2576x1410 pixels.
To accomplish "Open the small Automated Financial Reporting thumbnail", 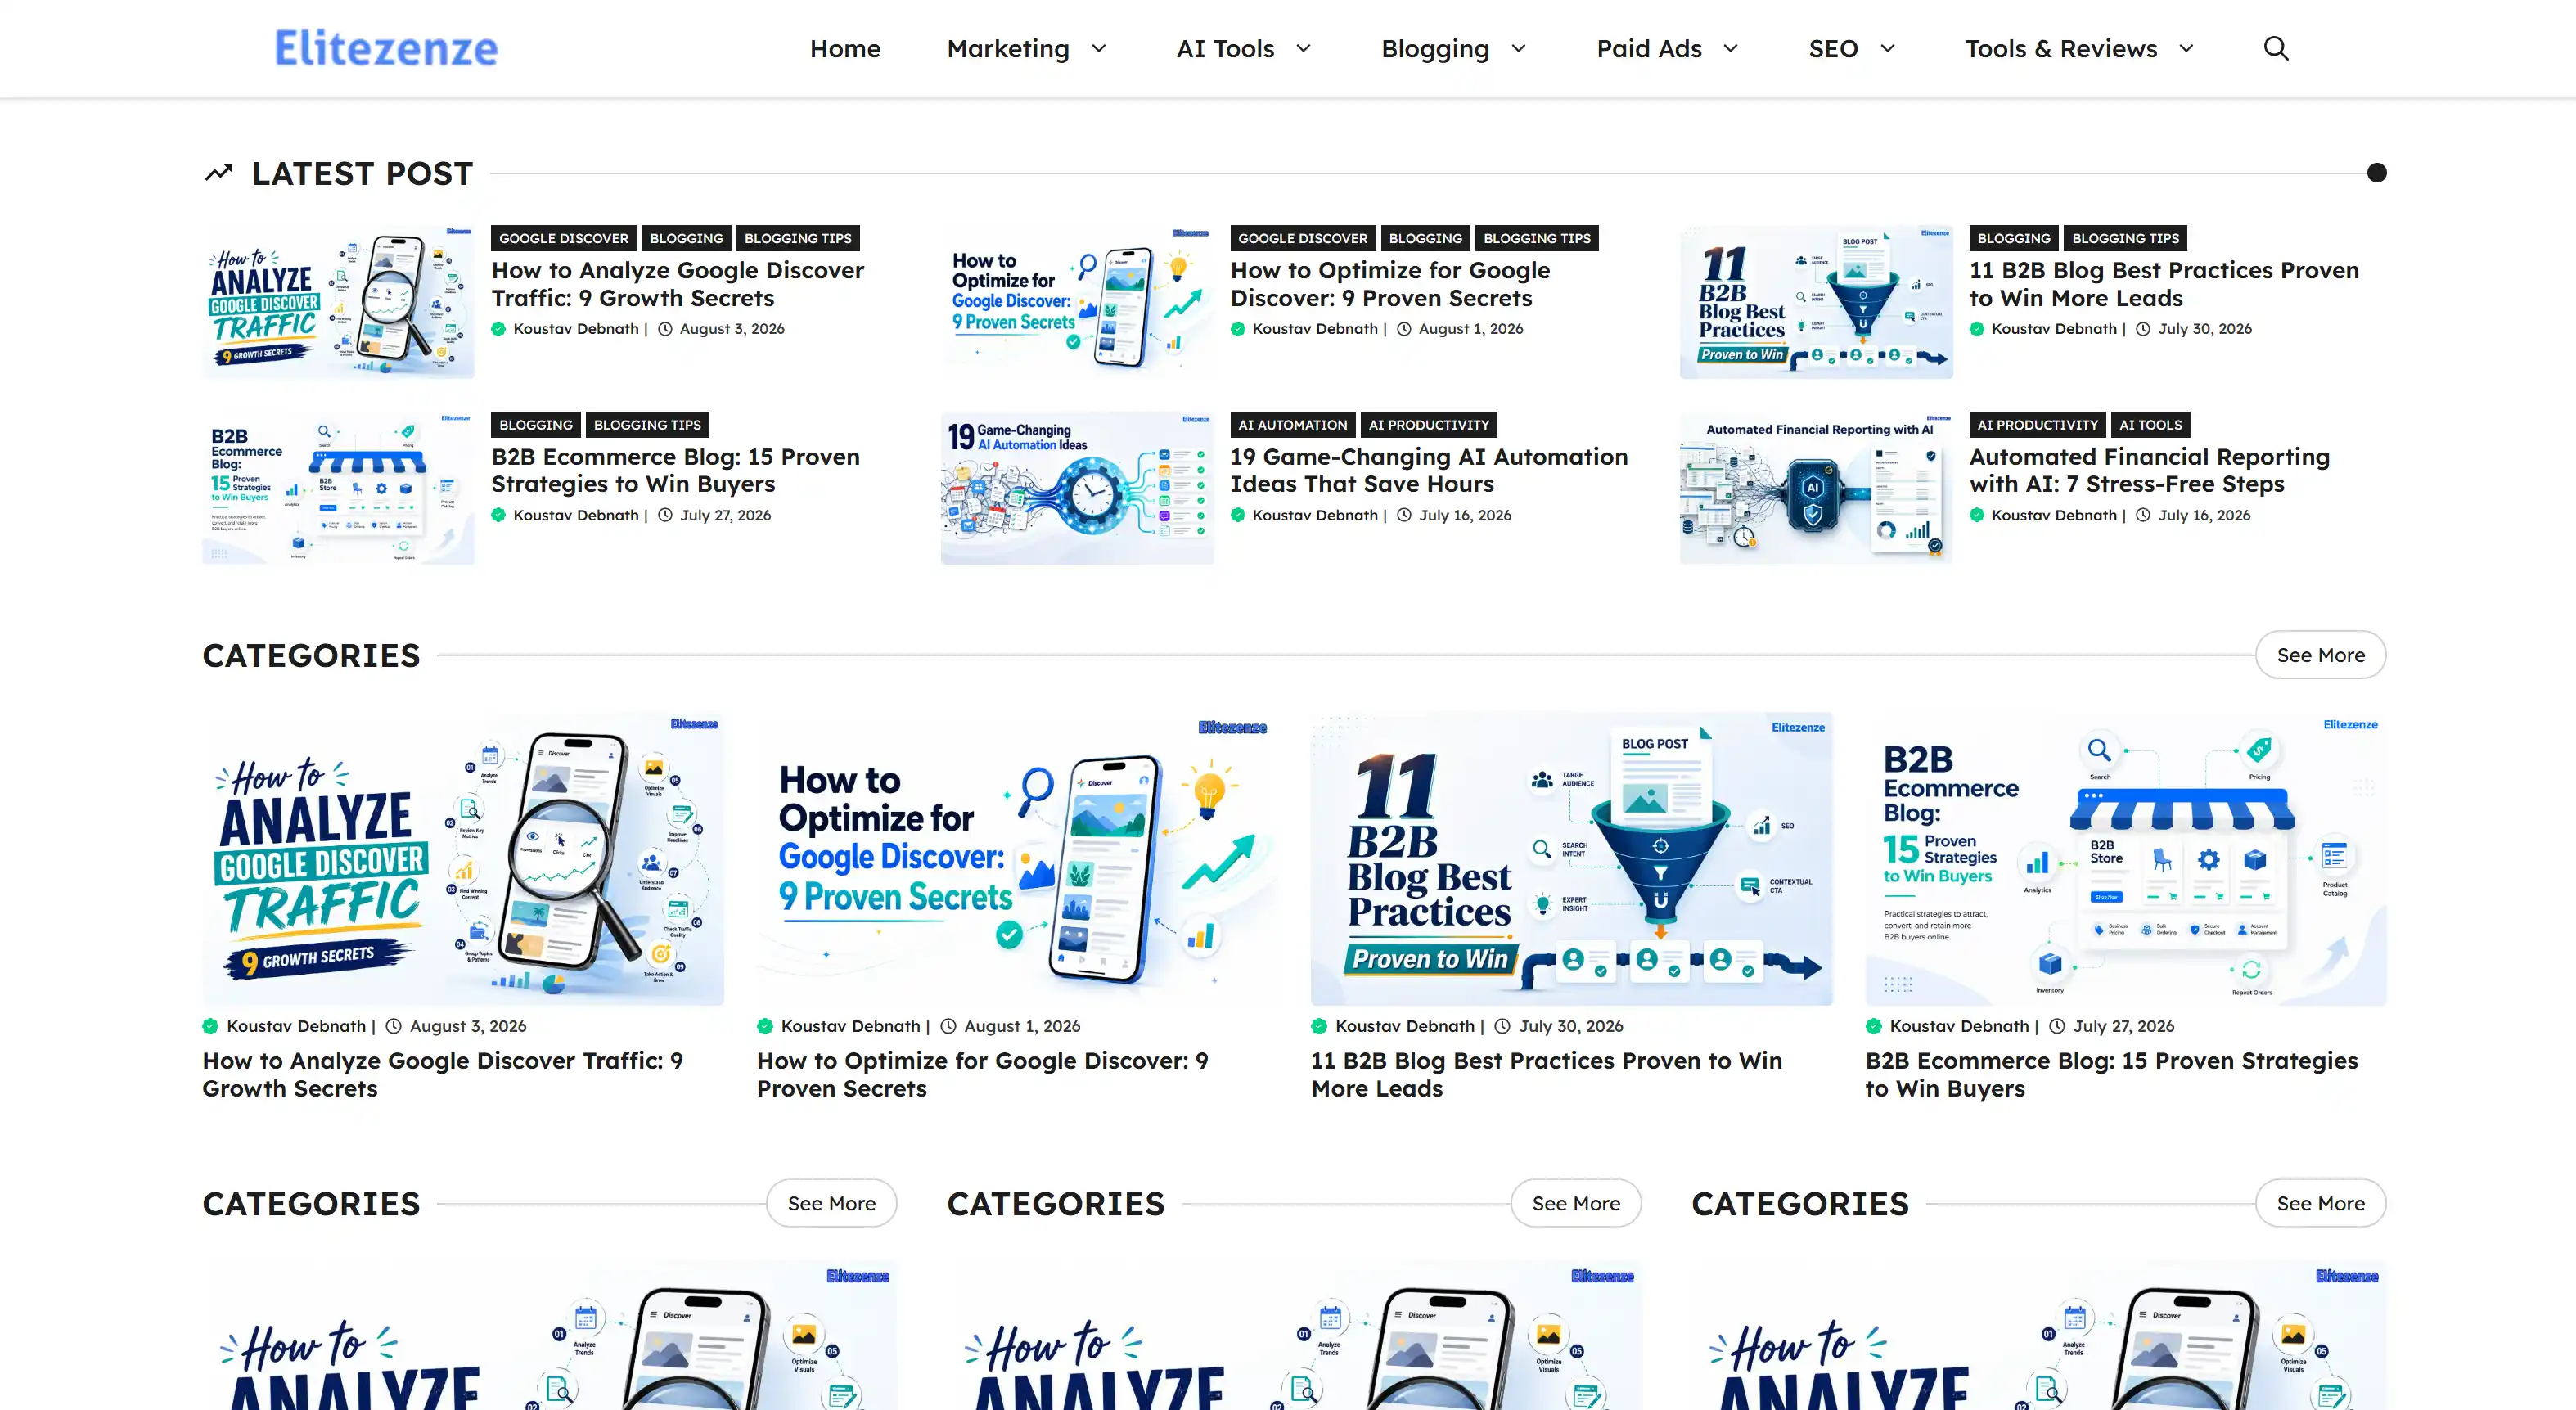I will [x=1816, y=488].
